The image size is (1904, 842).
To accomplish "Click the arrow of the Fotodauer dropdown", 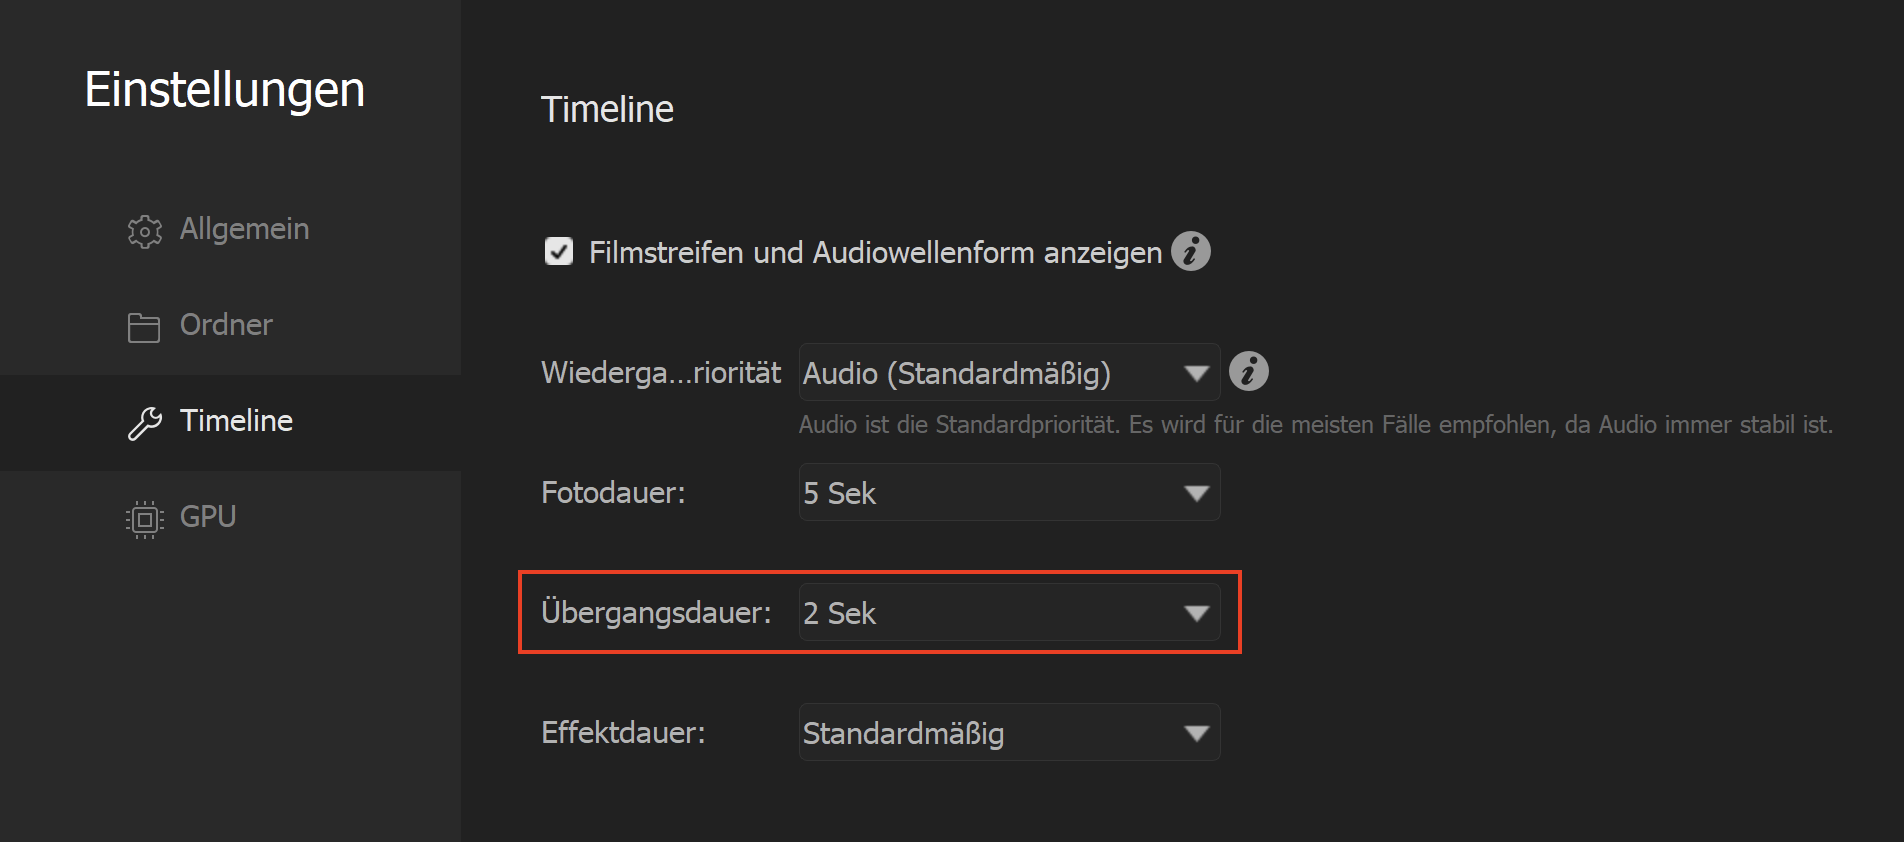I will pyautogui.click(x=1196, y=493).
